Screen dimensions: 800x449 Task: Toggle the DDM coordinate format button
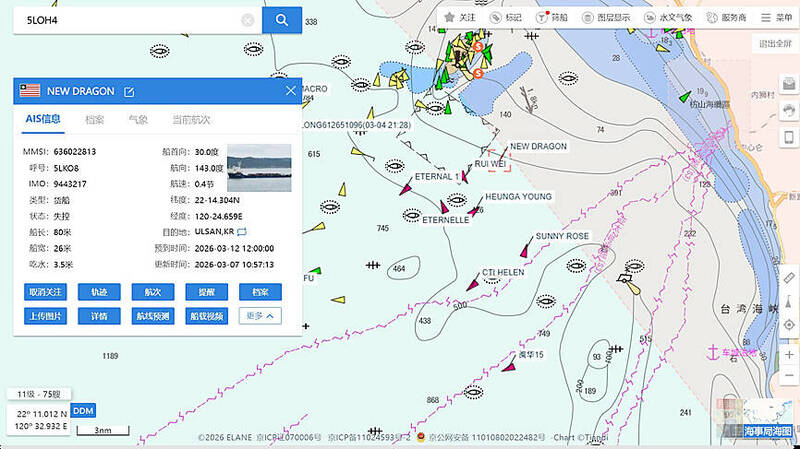pos(83,411)
